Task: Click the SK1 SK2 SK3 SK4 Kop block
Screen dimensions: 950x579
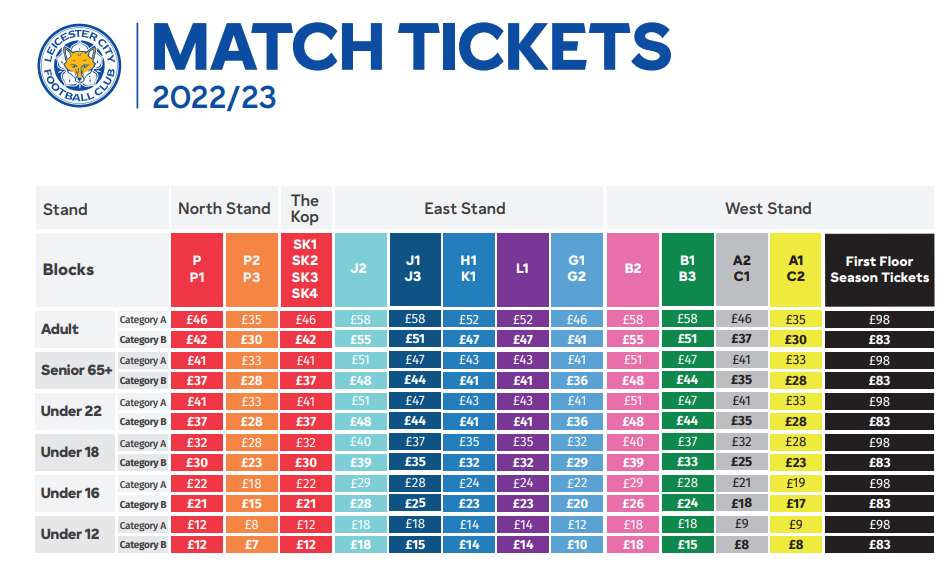Action: point(306,270)
